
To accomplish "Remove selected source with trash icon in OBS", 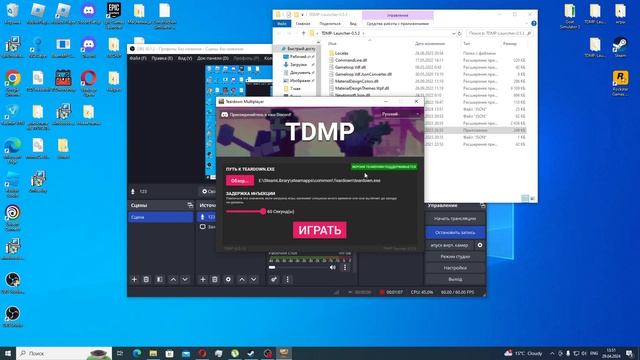I will click(x=215, y=280).
